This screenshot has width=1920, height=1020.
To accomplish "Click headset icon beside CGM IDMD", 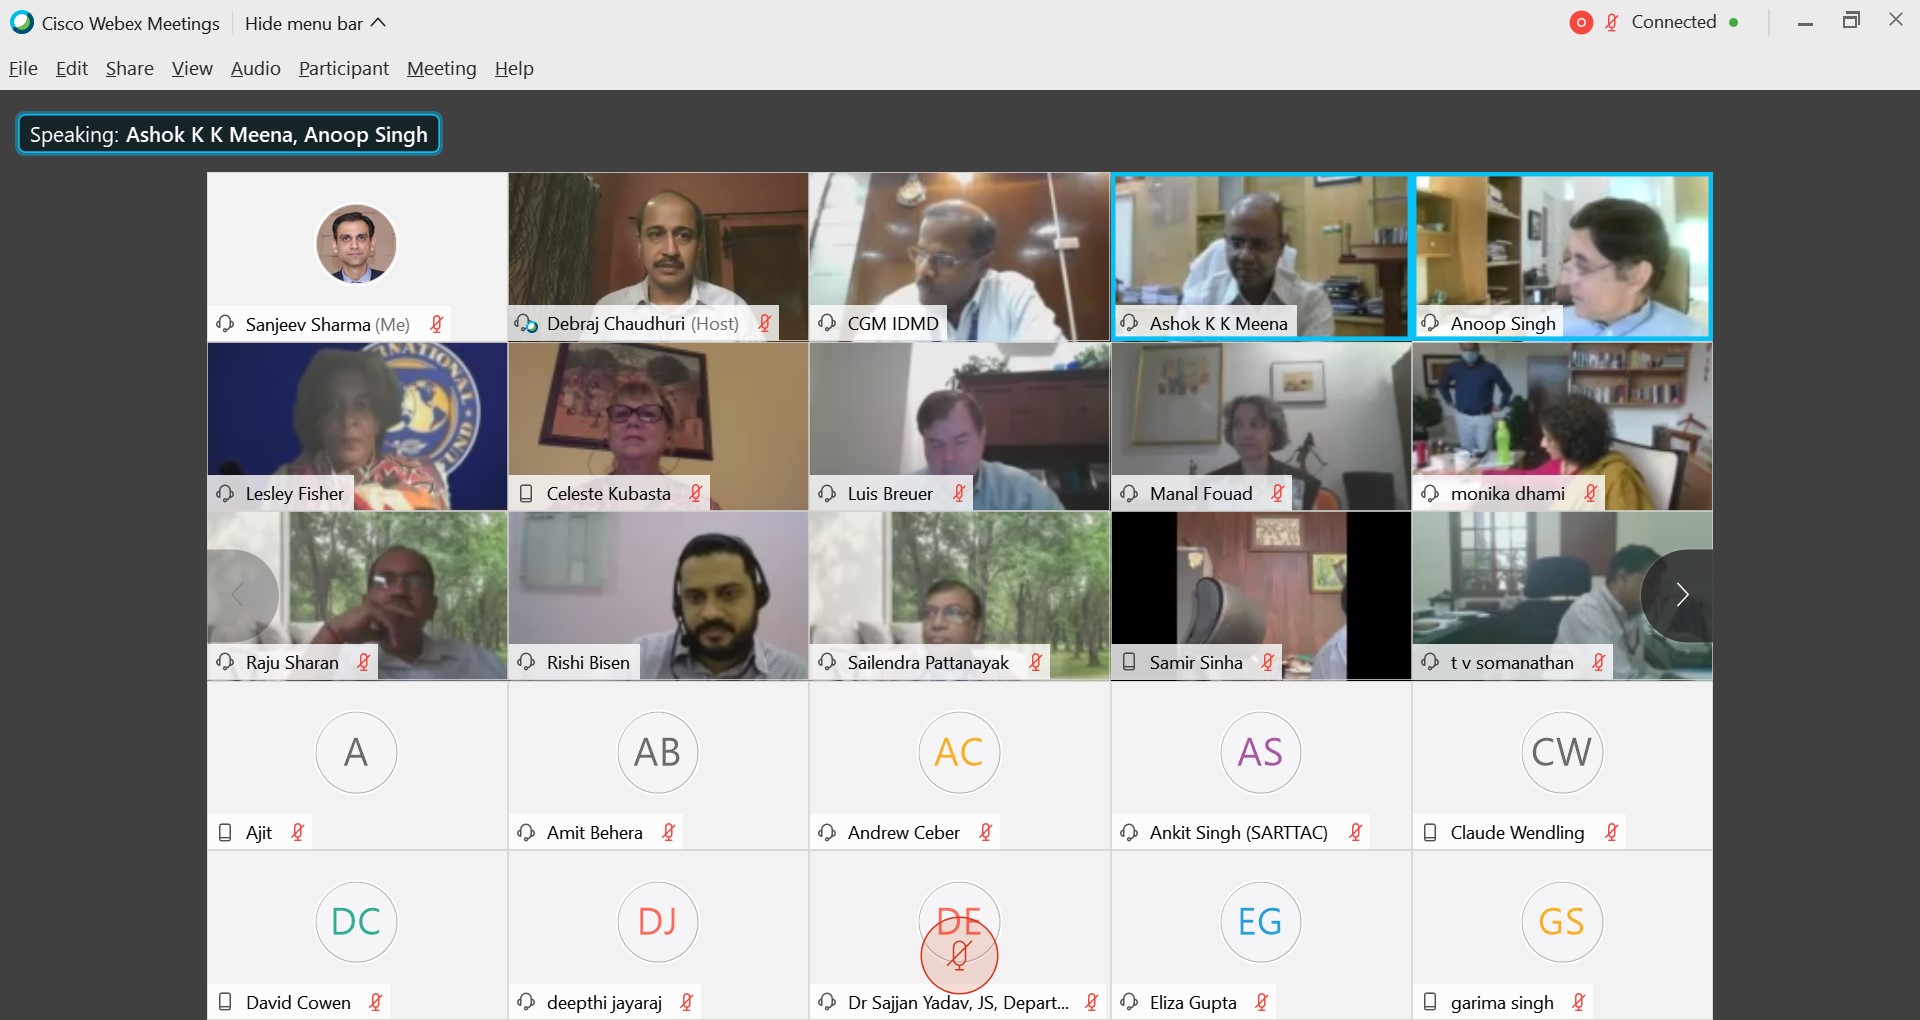I will click(827, 323).
